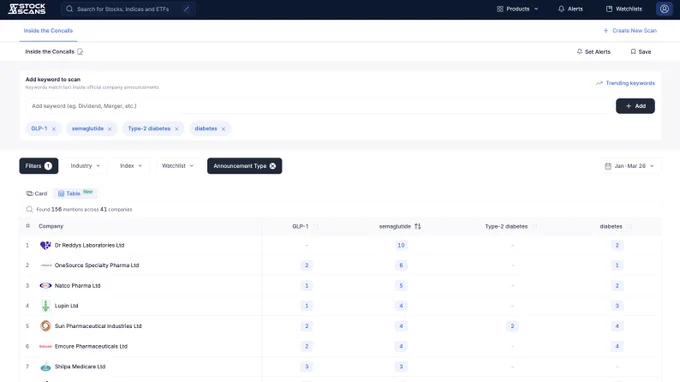Click Type-2 diabetes count 2 for Sun Pharmaceutical

pyautogui.click(x=512, y=326)
